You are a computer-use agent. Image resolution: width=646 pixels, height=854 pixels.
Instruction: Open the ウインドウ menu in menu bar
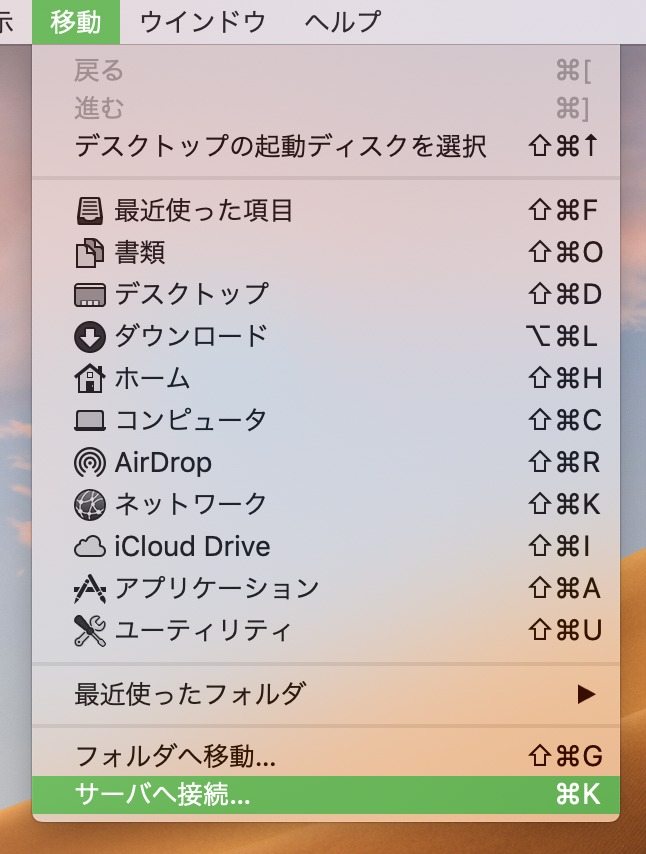tap(202, 21)
